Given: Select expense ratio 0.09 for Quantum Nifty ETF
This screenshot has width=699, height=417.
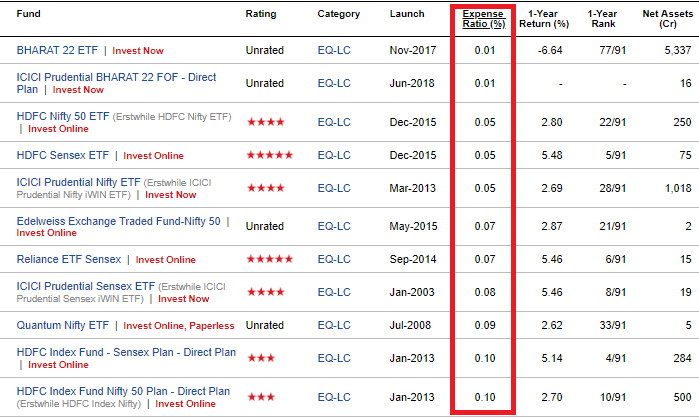Looking at the screenshot, I should coord(485,326).
